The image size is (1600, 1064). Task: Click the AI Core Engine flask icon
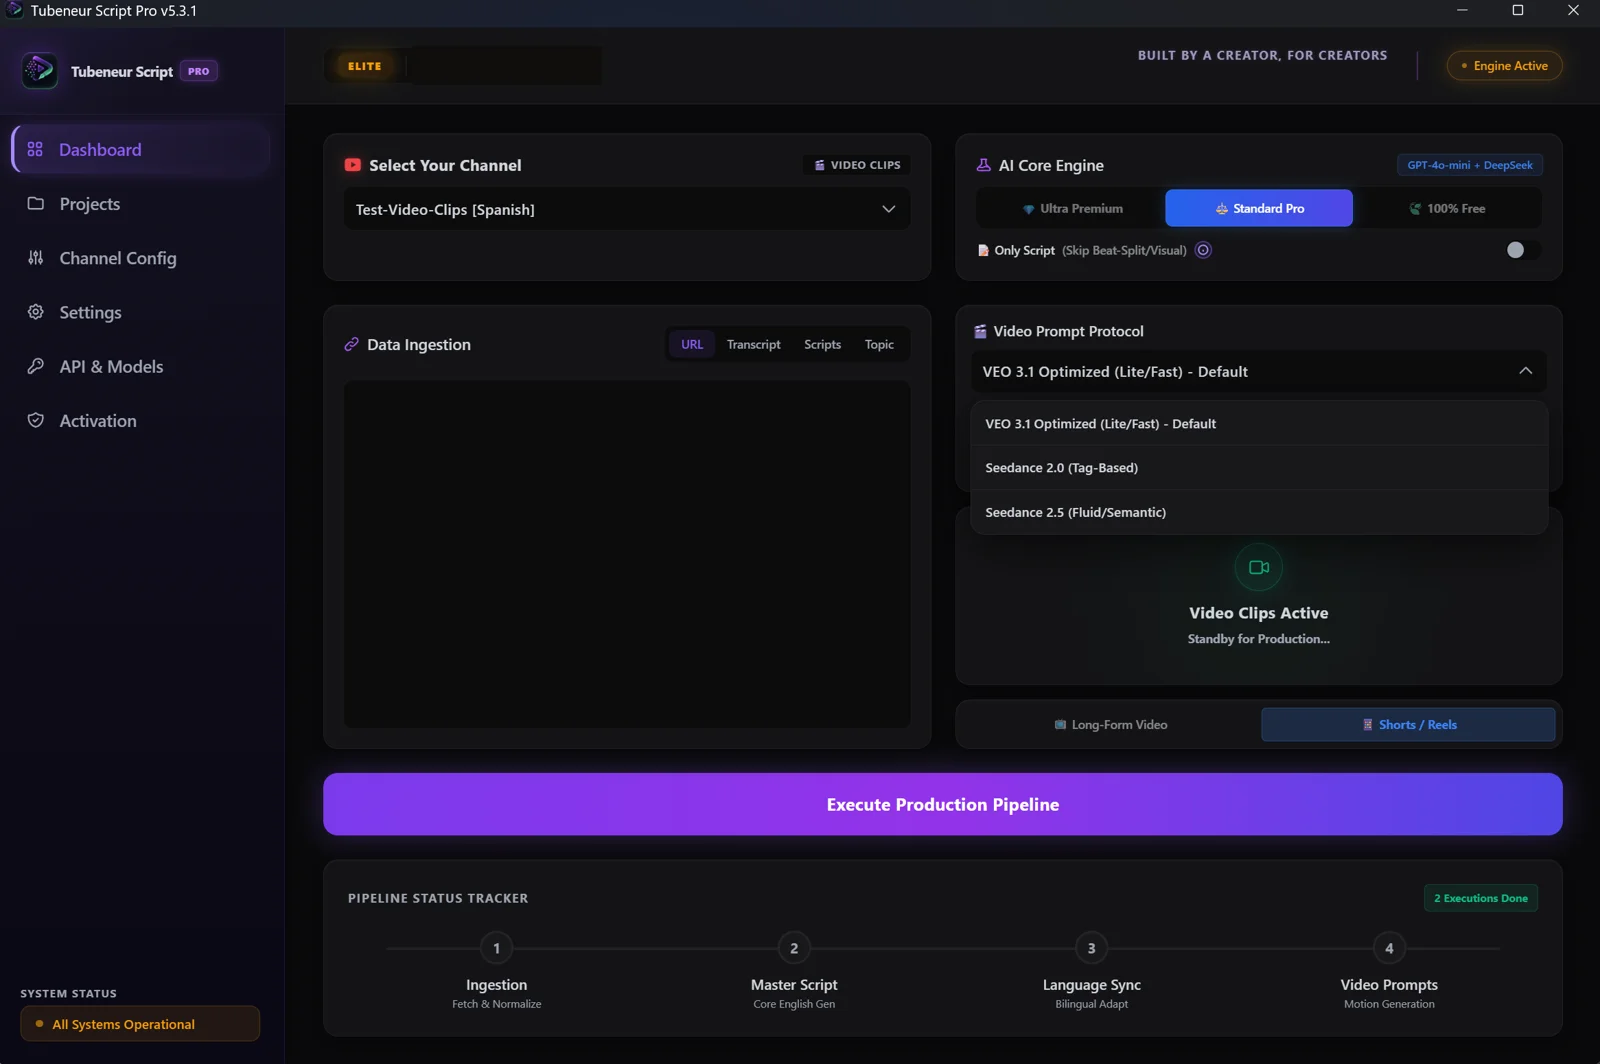point(983,165)
